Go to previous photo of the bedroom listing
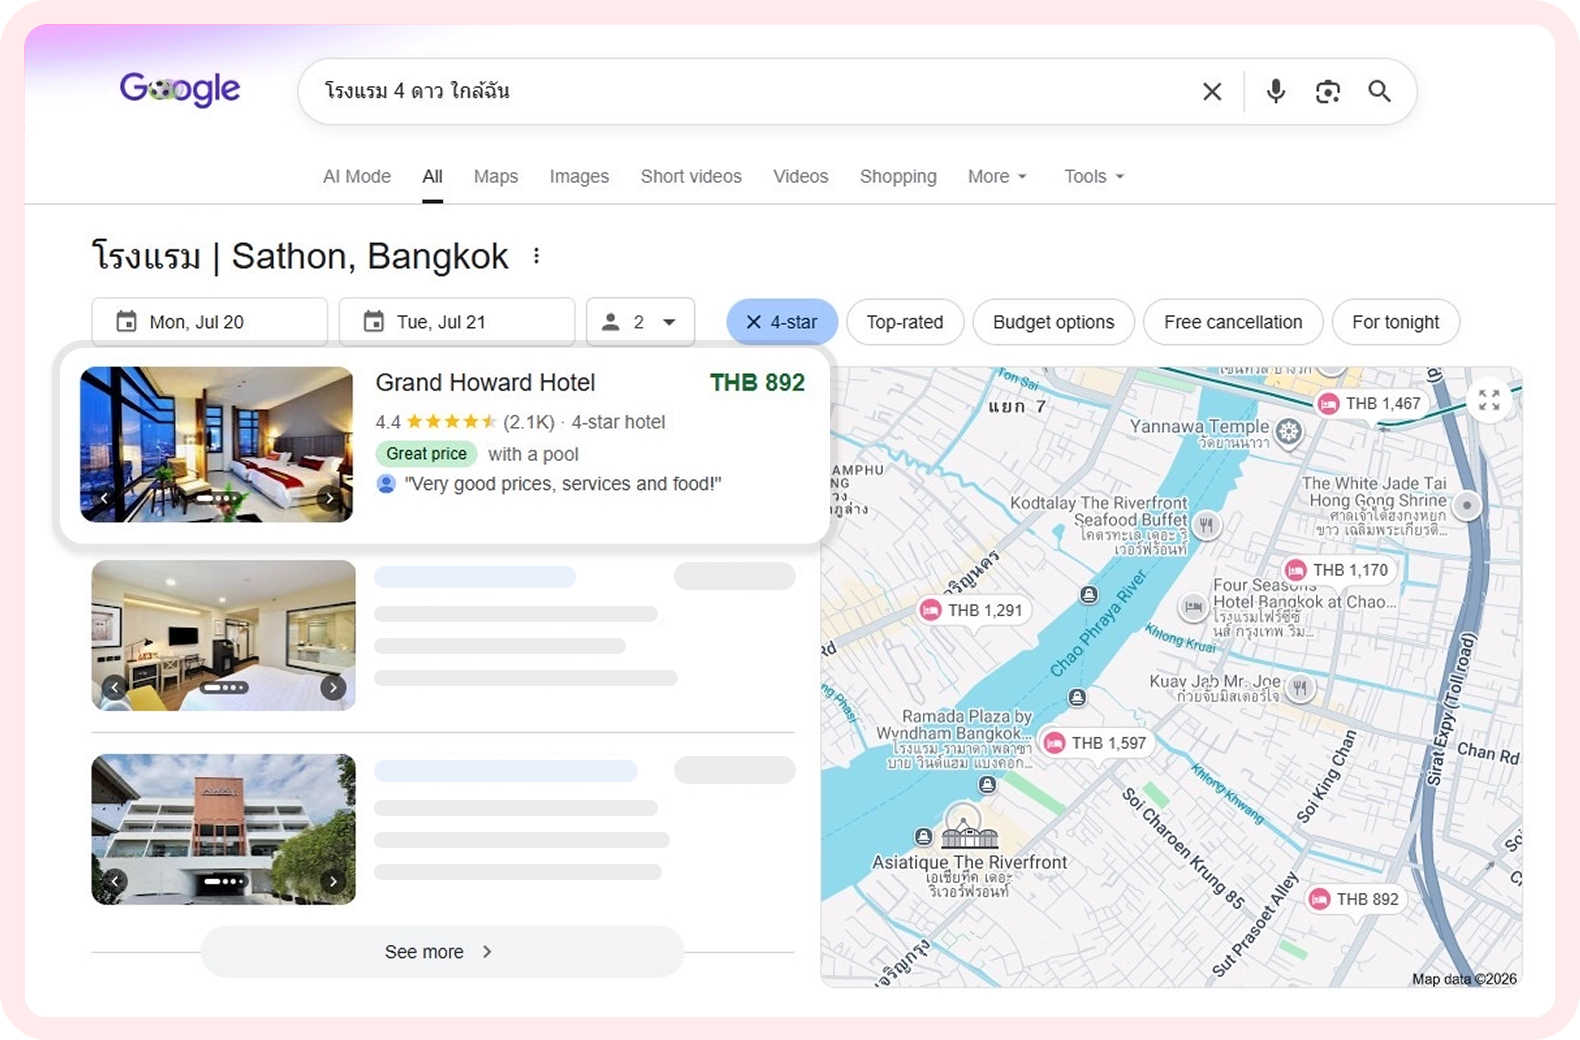1580x1040 pixels. tap(115, 687)
